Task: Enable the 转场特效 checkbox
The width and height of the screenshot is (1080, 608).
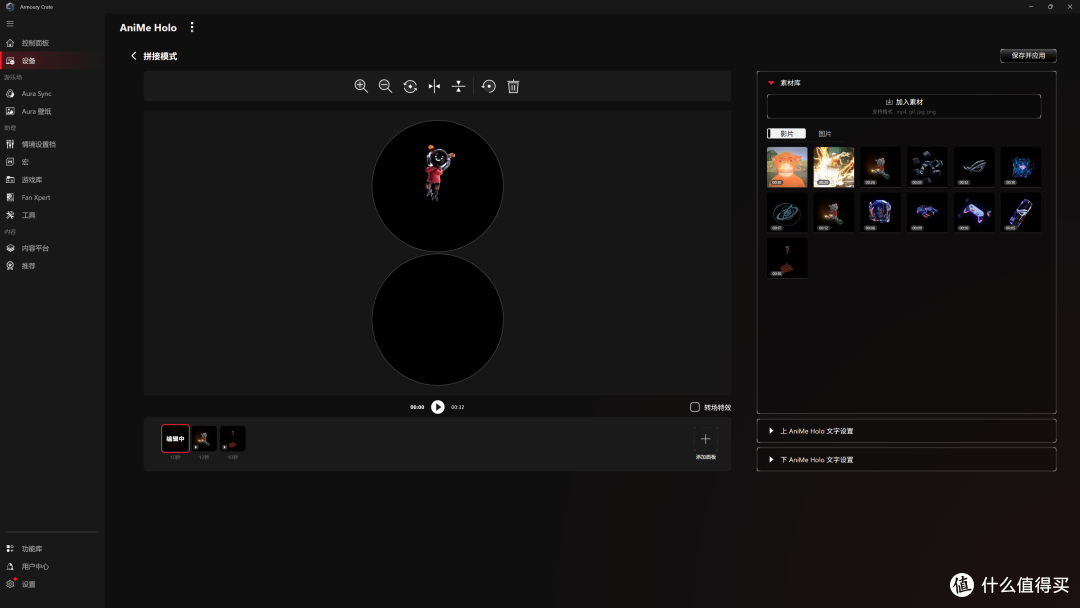Action: click(x=695, y=407)
